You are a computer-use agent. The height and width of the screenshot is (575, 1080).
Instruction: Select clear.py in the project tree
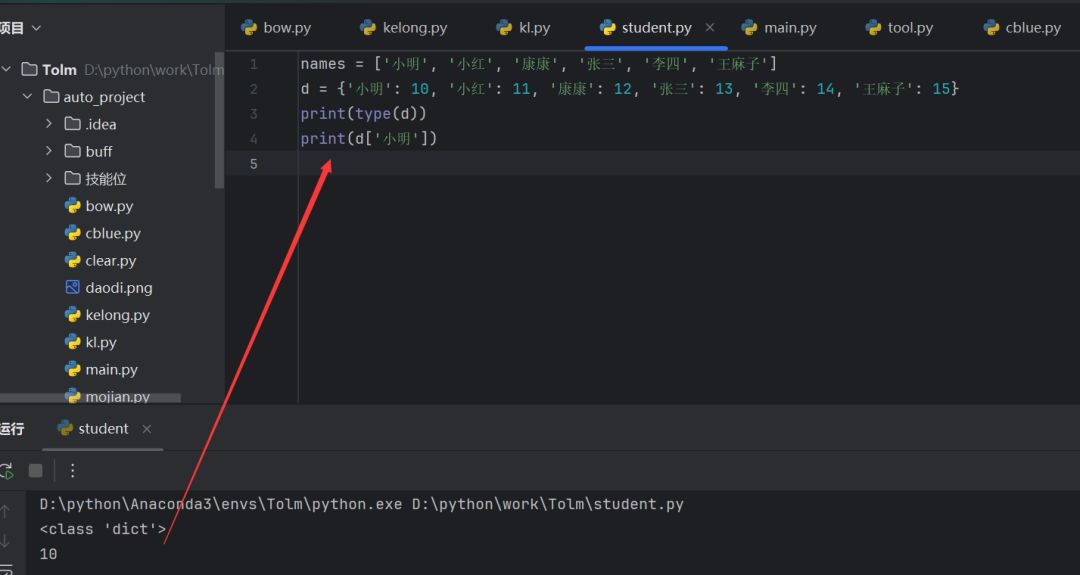tap(110, 261)
